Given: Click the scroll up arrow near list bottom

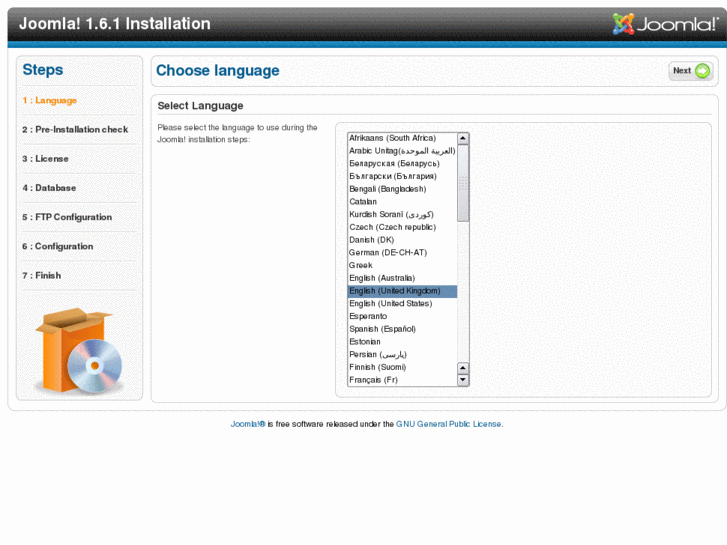Looking at the screenshot, I should pyautogui.click(x=463, y=368).
